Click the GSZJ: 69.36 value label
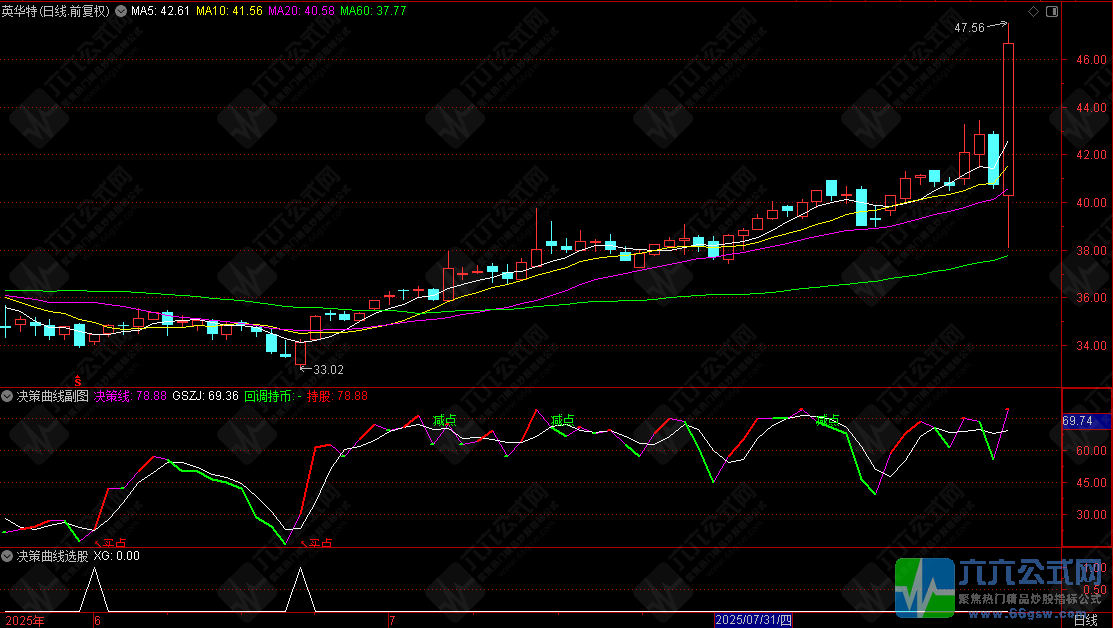This screenshot has width=1113, height=628. pos(205,396)
